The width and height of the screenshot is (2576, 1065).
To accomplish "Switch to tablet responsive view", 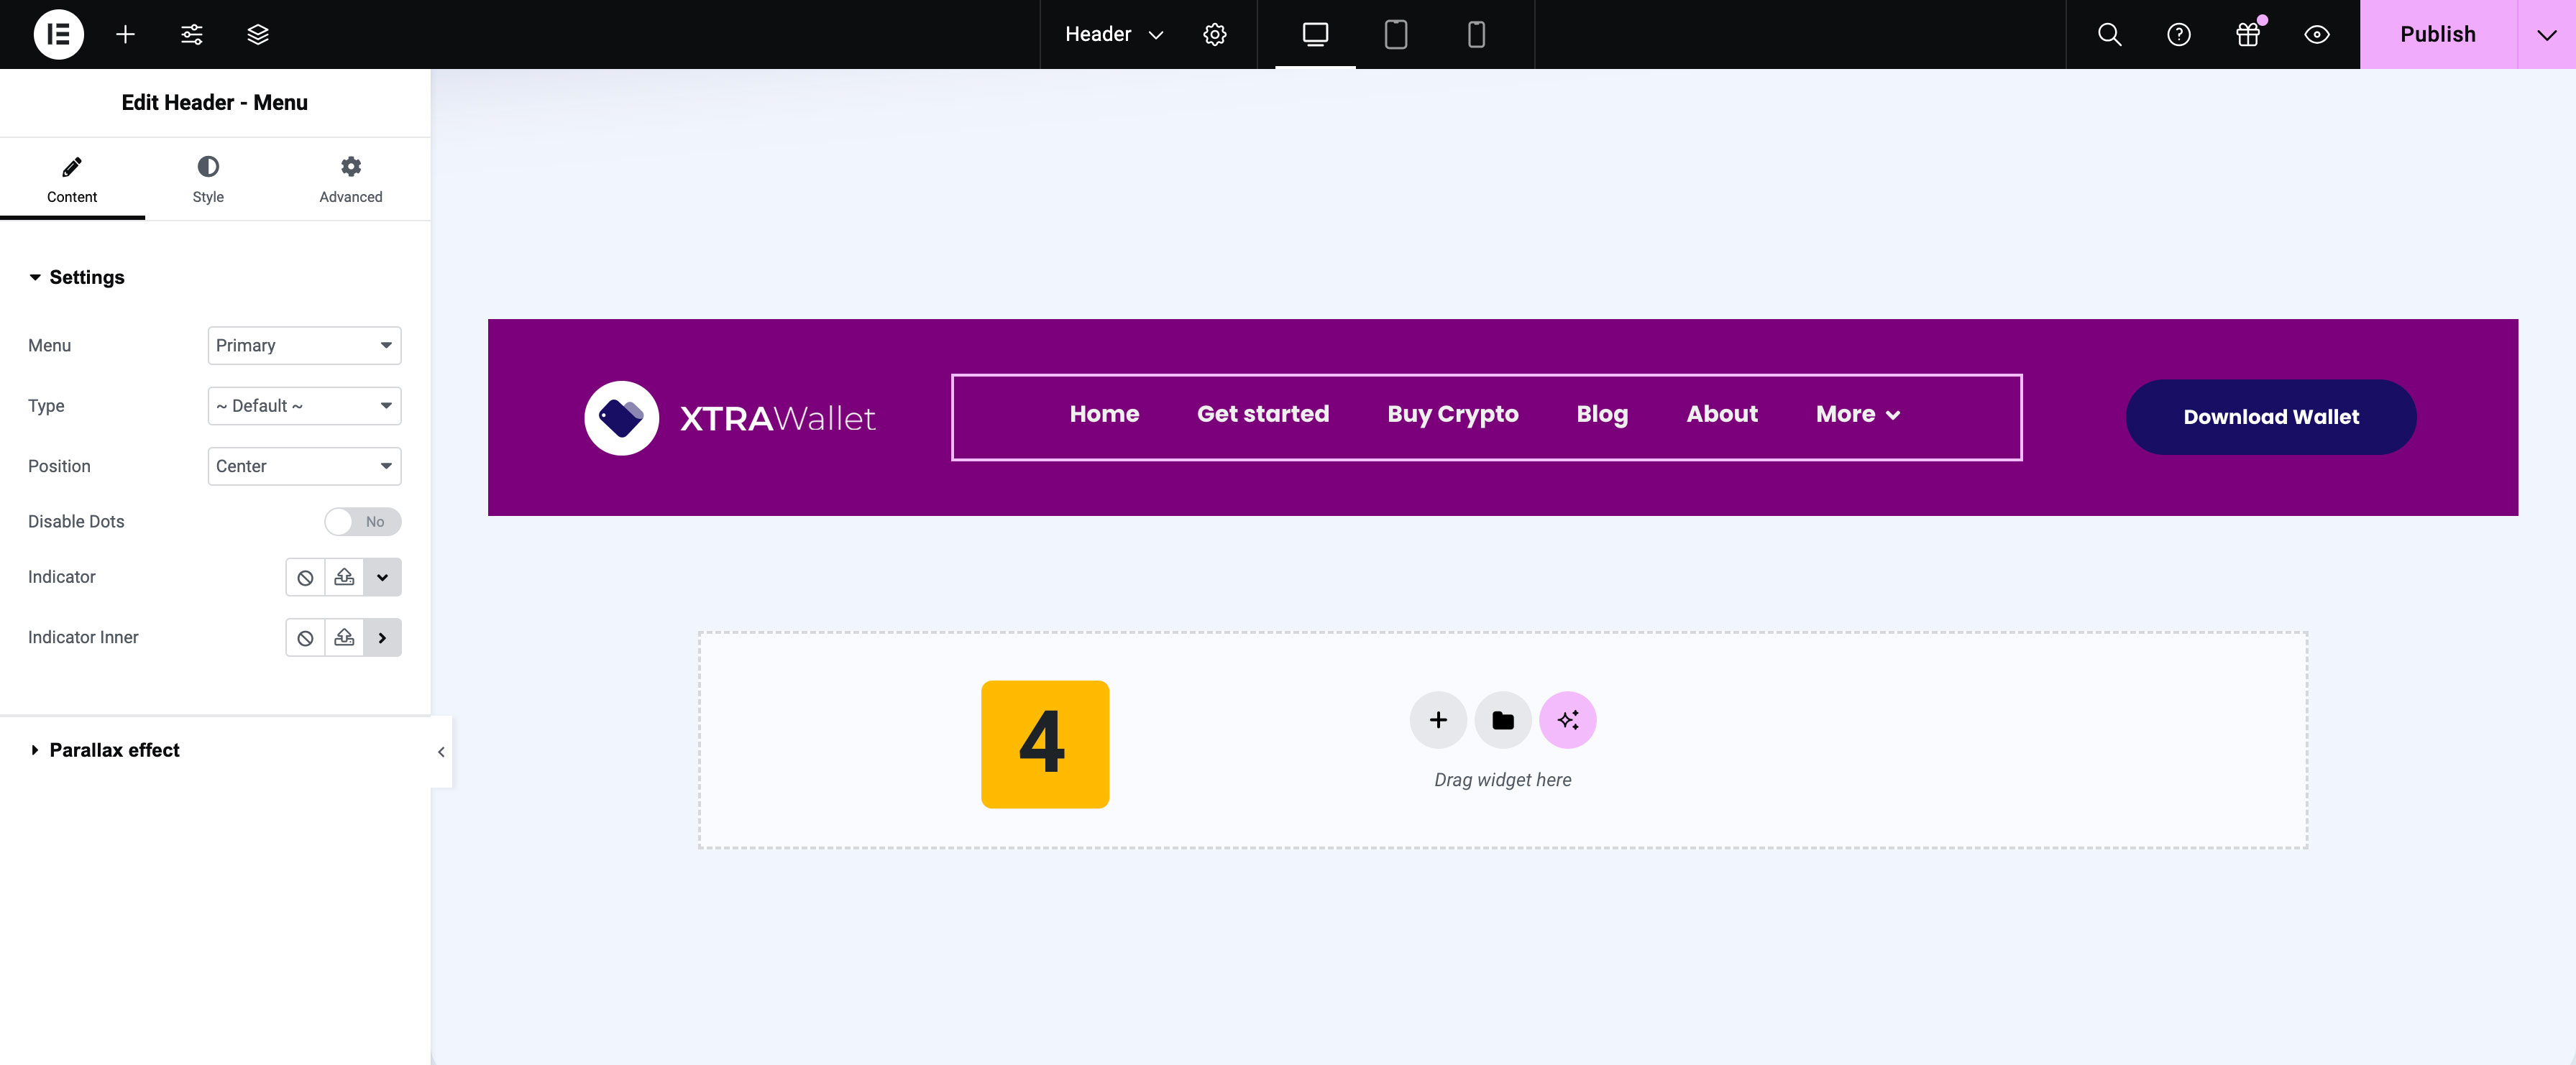I will [x=1395, y=34].
